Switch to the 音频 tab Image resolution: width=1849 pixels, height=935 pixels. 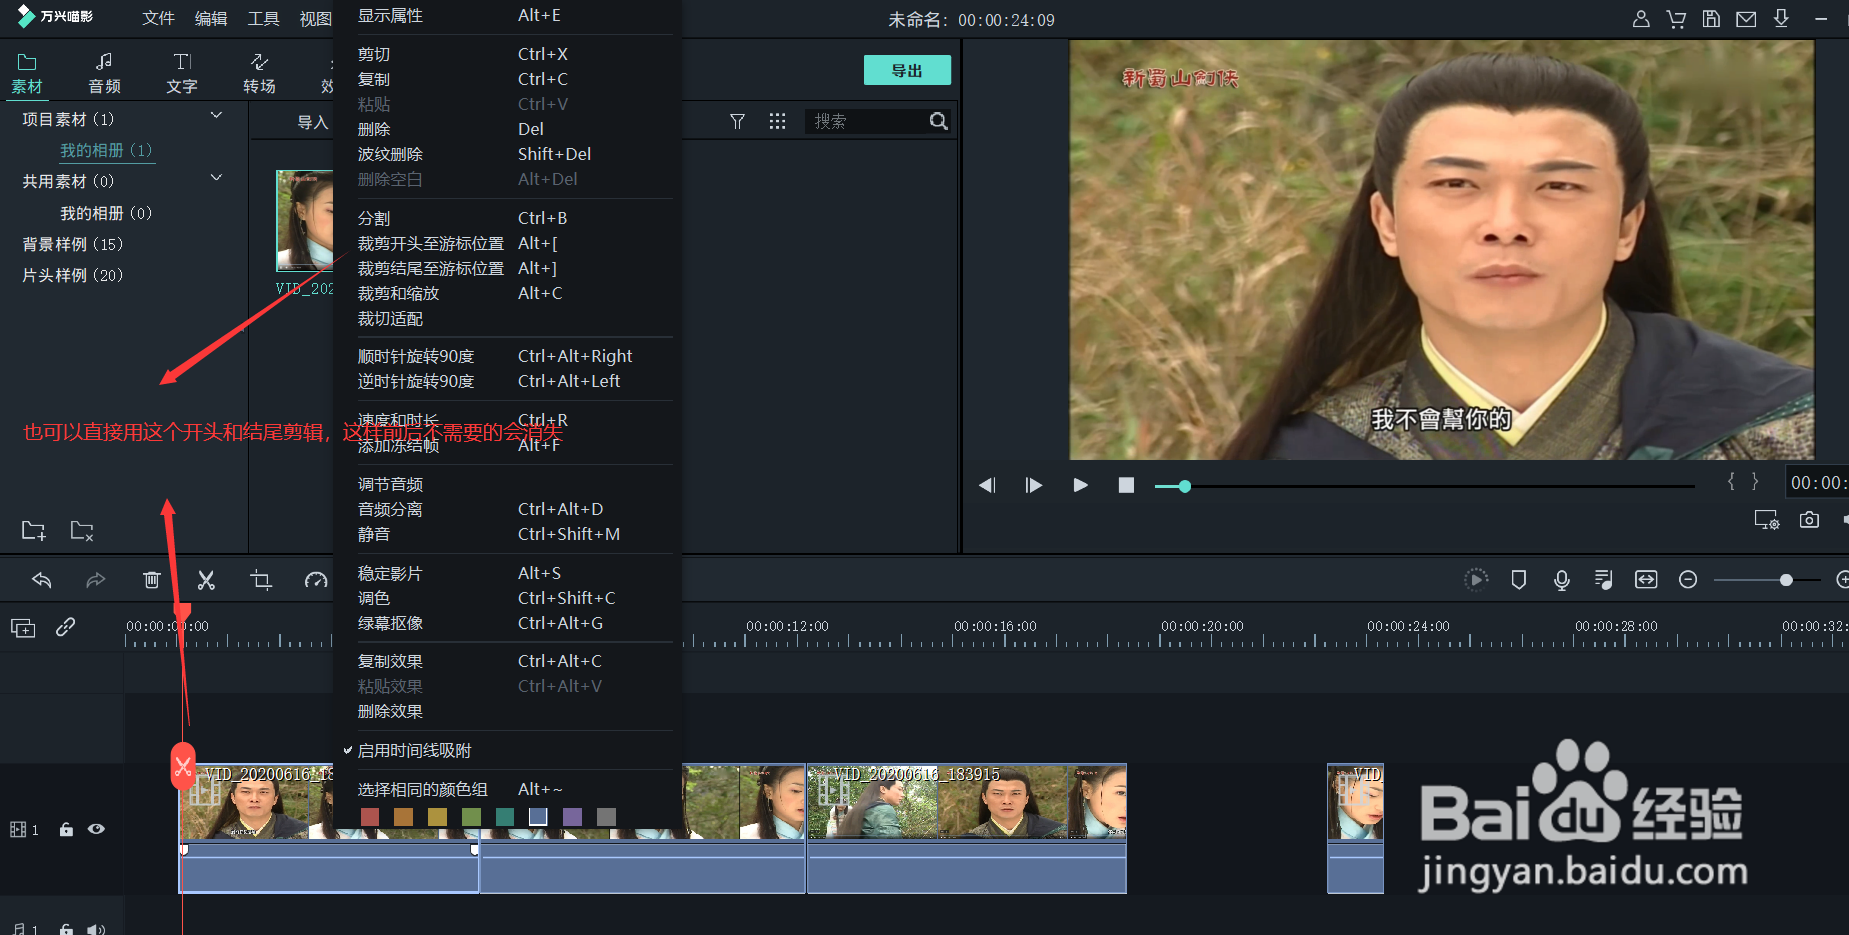[x=104, y=74]
